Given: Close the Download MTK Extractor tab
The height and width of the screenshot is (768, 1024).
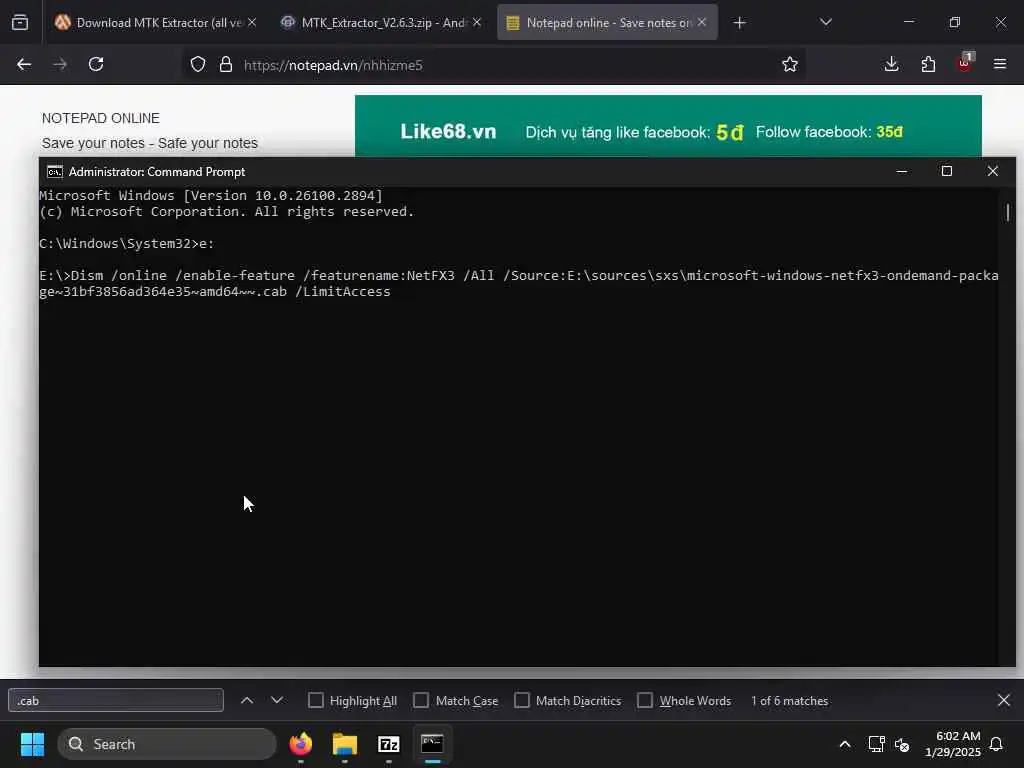Looking at the screenshot, I should (x=252, y=22).
